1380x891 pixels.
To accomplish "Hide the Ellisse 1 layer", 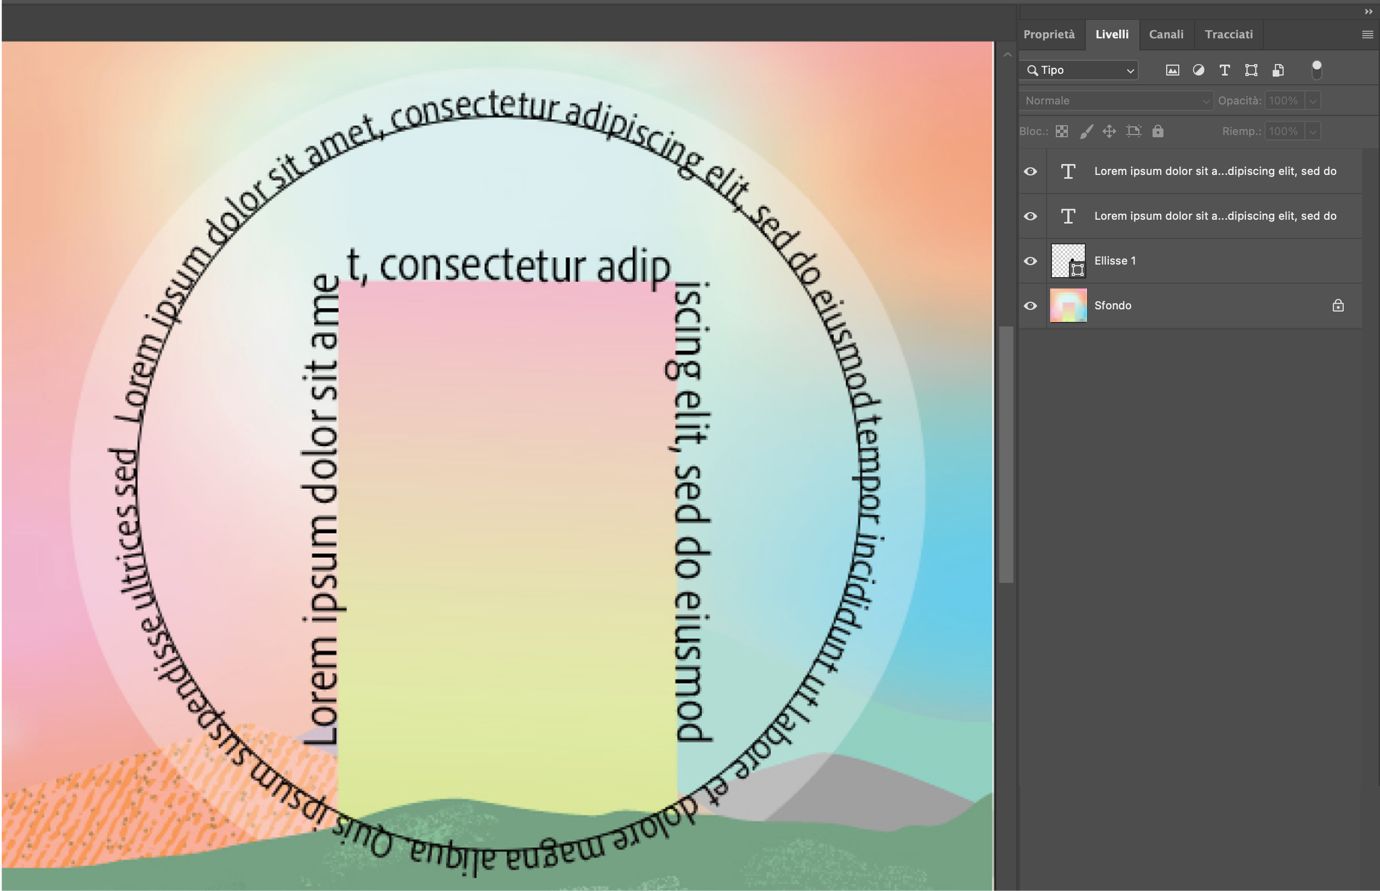I will point(1030,260).
